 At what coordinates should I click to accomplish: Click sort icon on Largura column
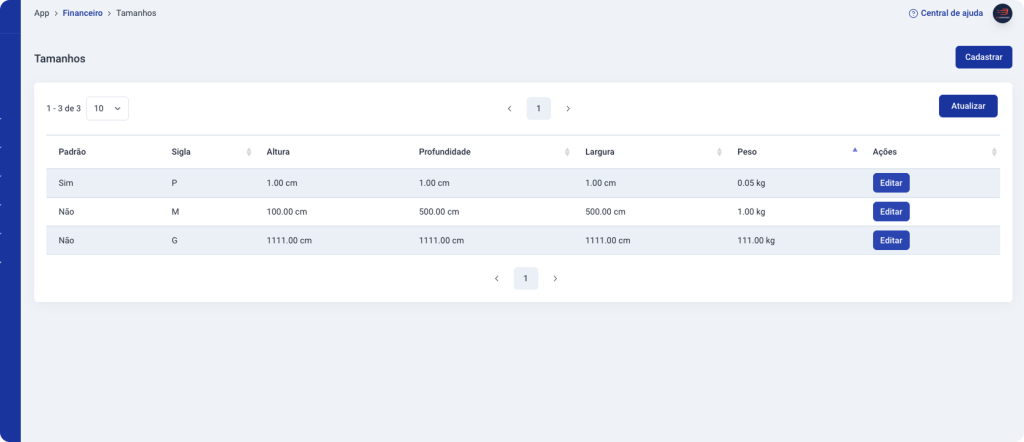pos(719,152)
